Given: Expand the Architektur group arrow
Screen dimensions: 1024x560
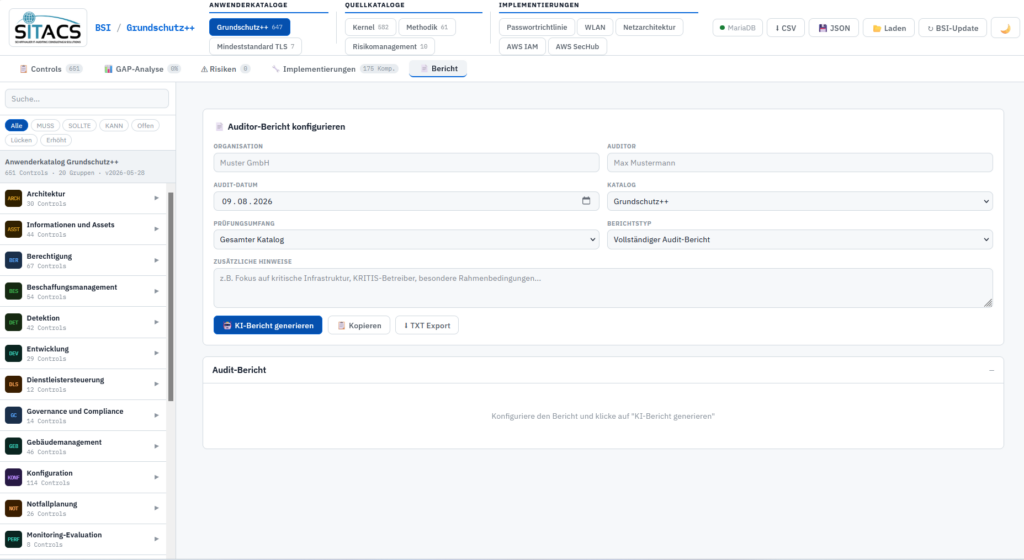Looking at the screenshot, I should 156,198.
